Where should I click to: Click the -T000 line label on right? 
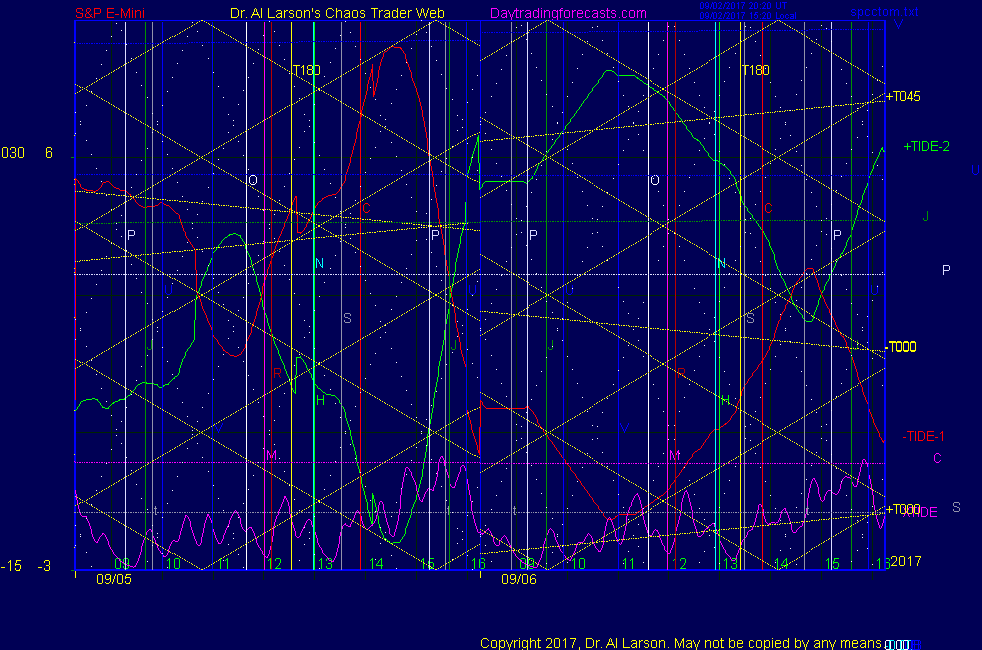pyautogui.click(x=902, y=347)
